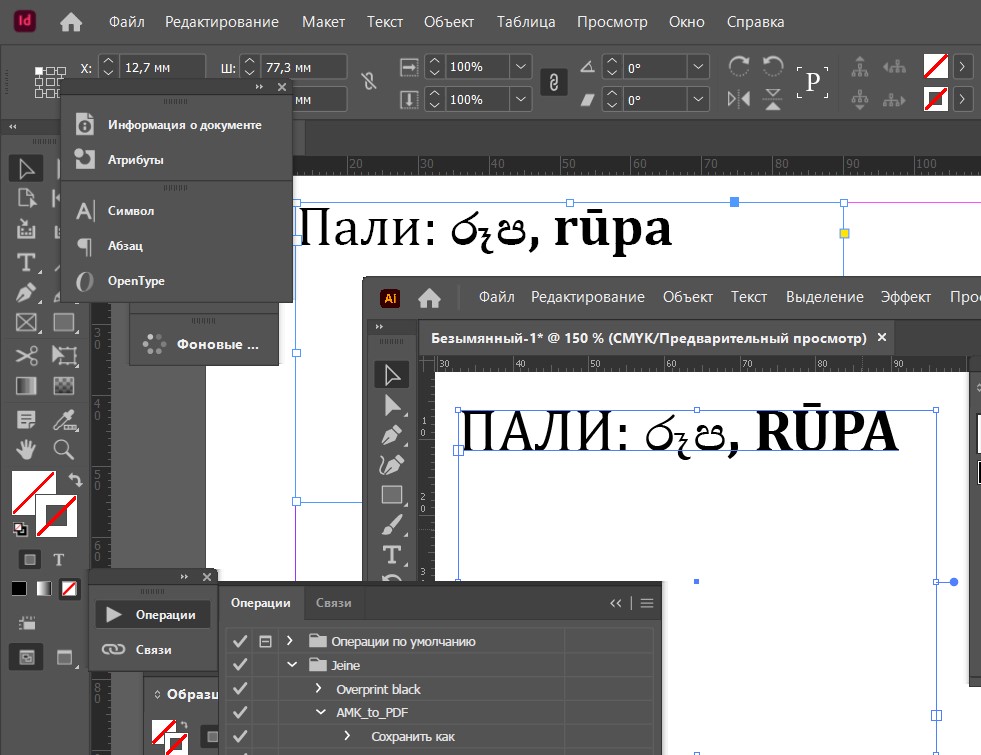Viewport: 981px width, 755px height.
Task: Open the 'Информация о документе' panel
Action: pyautogui.click(x=184, y=125)
